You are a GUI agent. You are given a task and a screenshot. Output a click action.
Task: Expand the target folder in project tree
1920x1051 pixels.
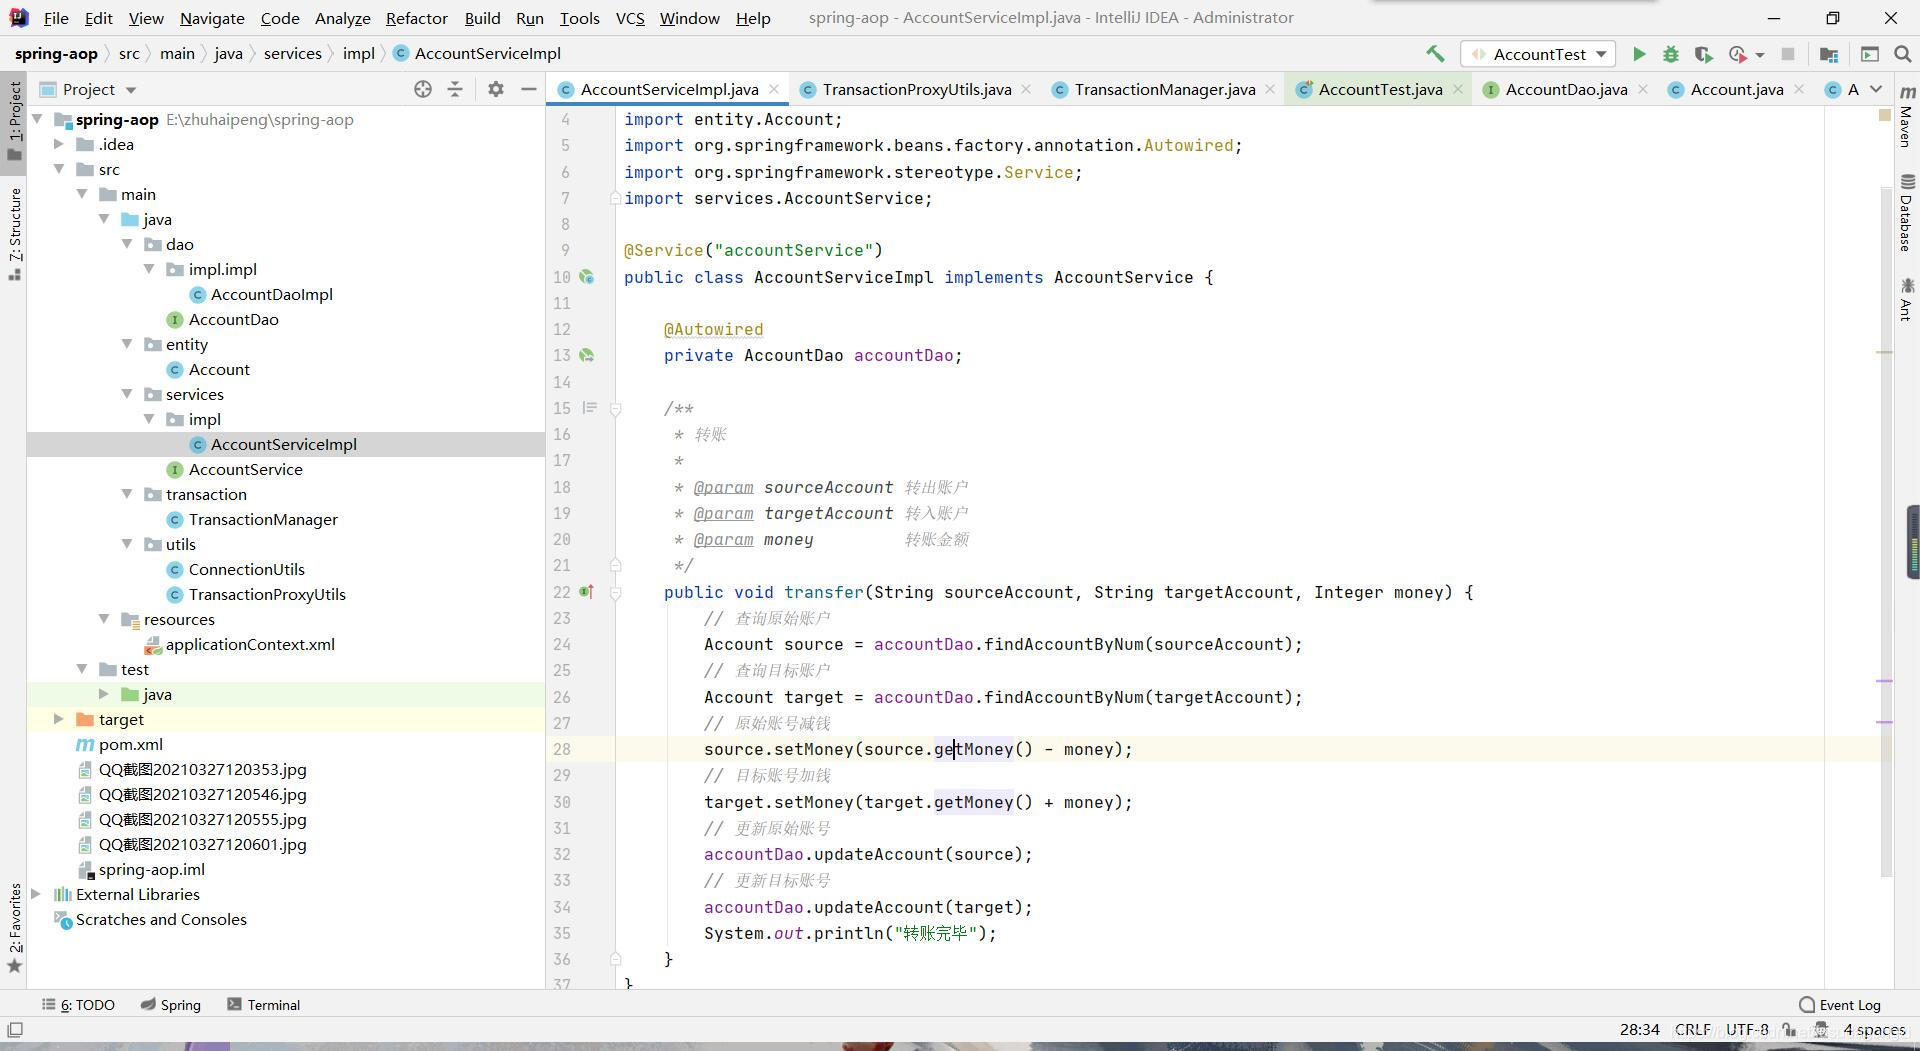click(59, 719)
